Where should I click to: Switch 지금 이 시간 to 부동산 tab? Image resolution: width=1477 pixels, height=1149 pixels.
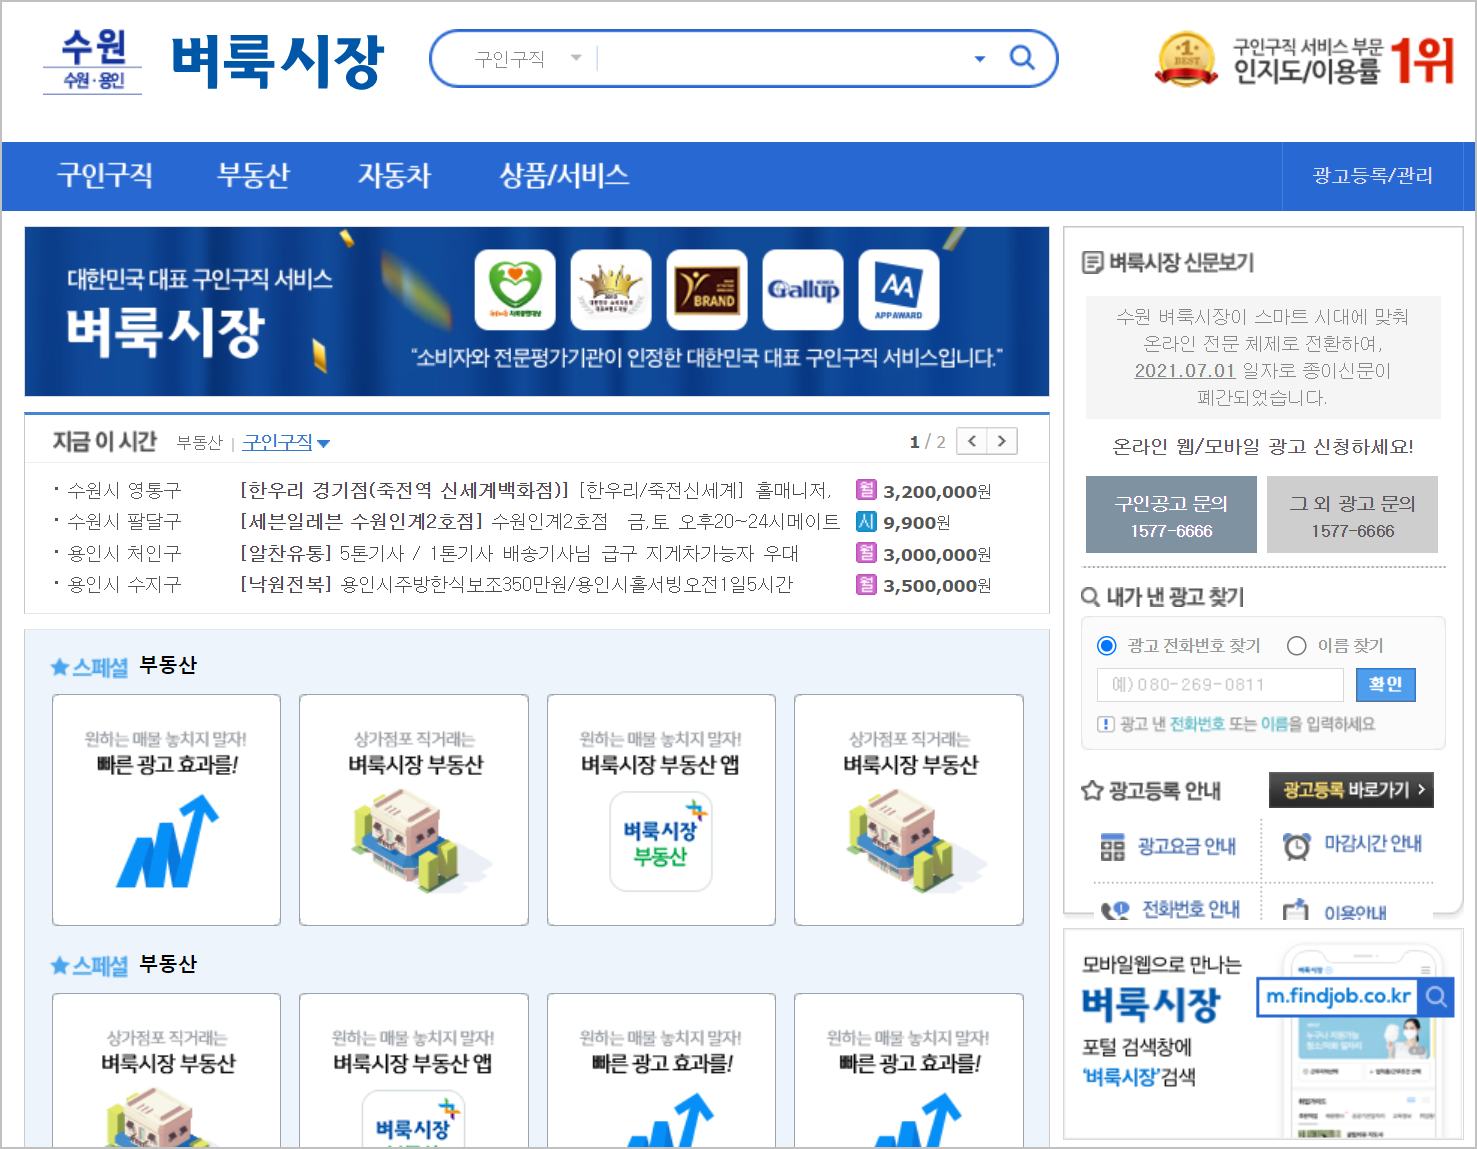pyautogui.click(x=199, y=443)
